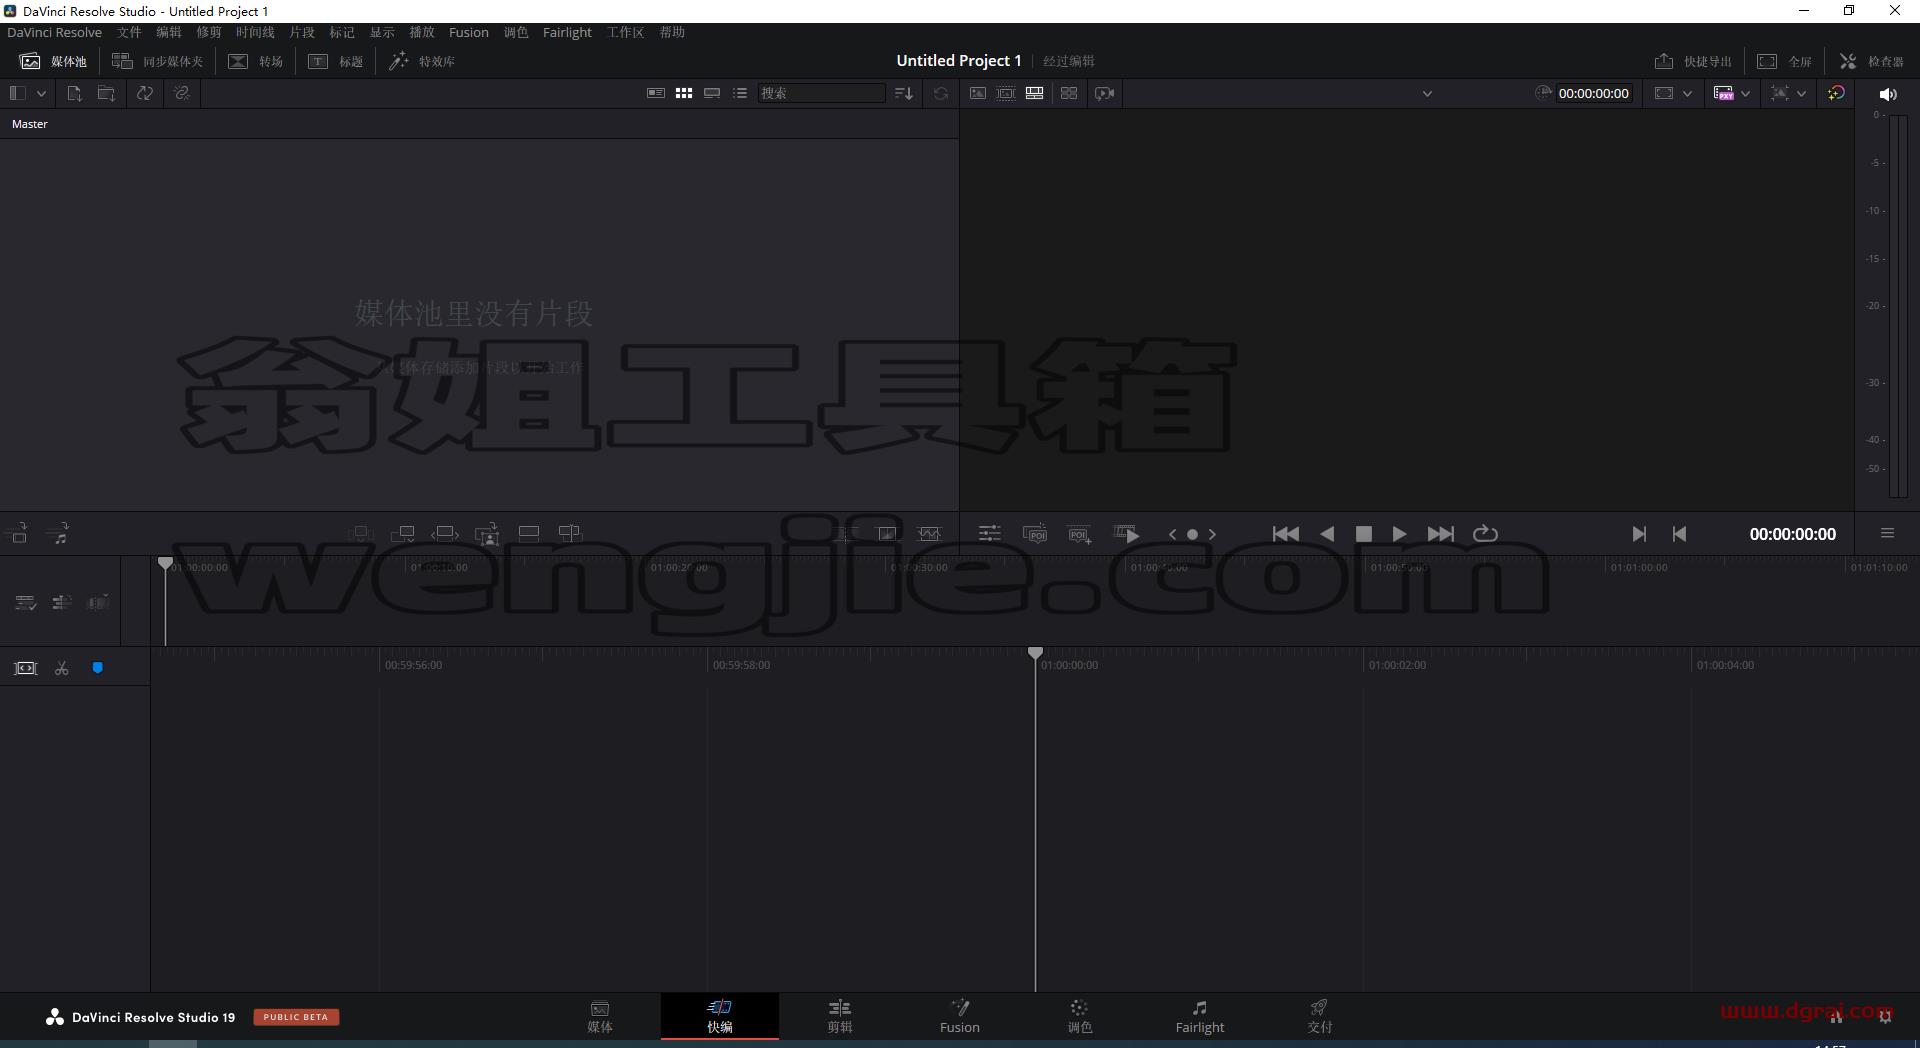Click the Smart Insert edit icon

click(x=361, y=534)
